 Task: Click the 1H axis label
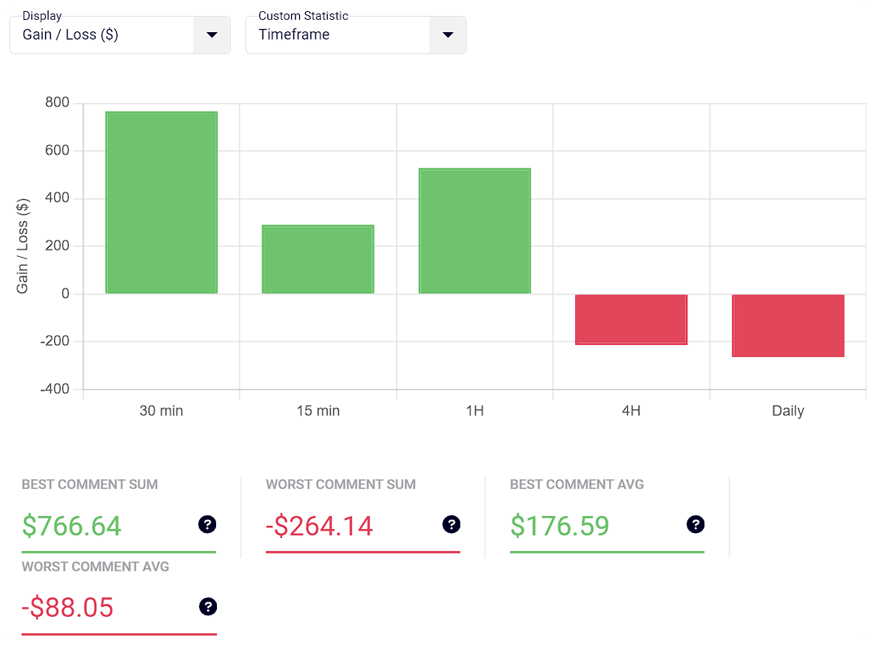click(x=475, y=411)
